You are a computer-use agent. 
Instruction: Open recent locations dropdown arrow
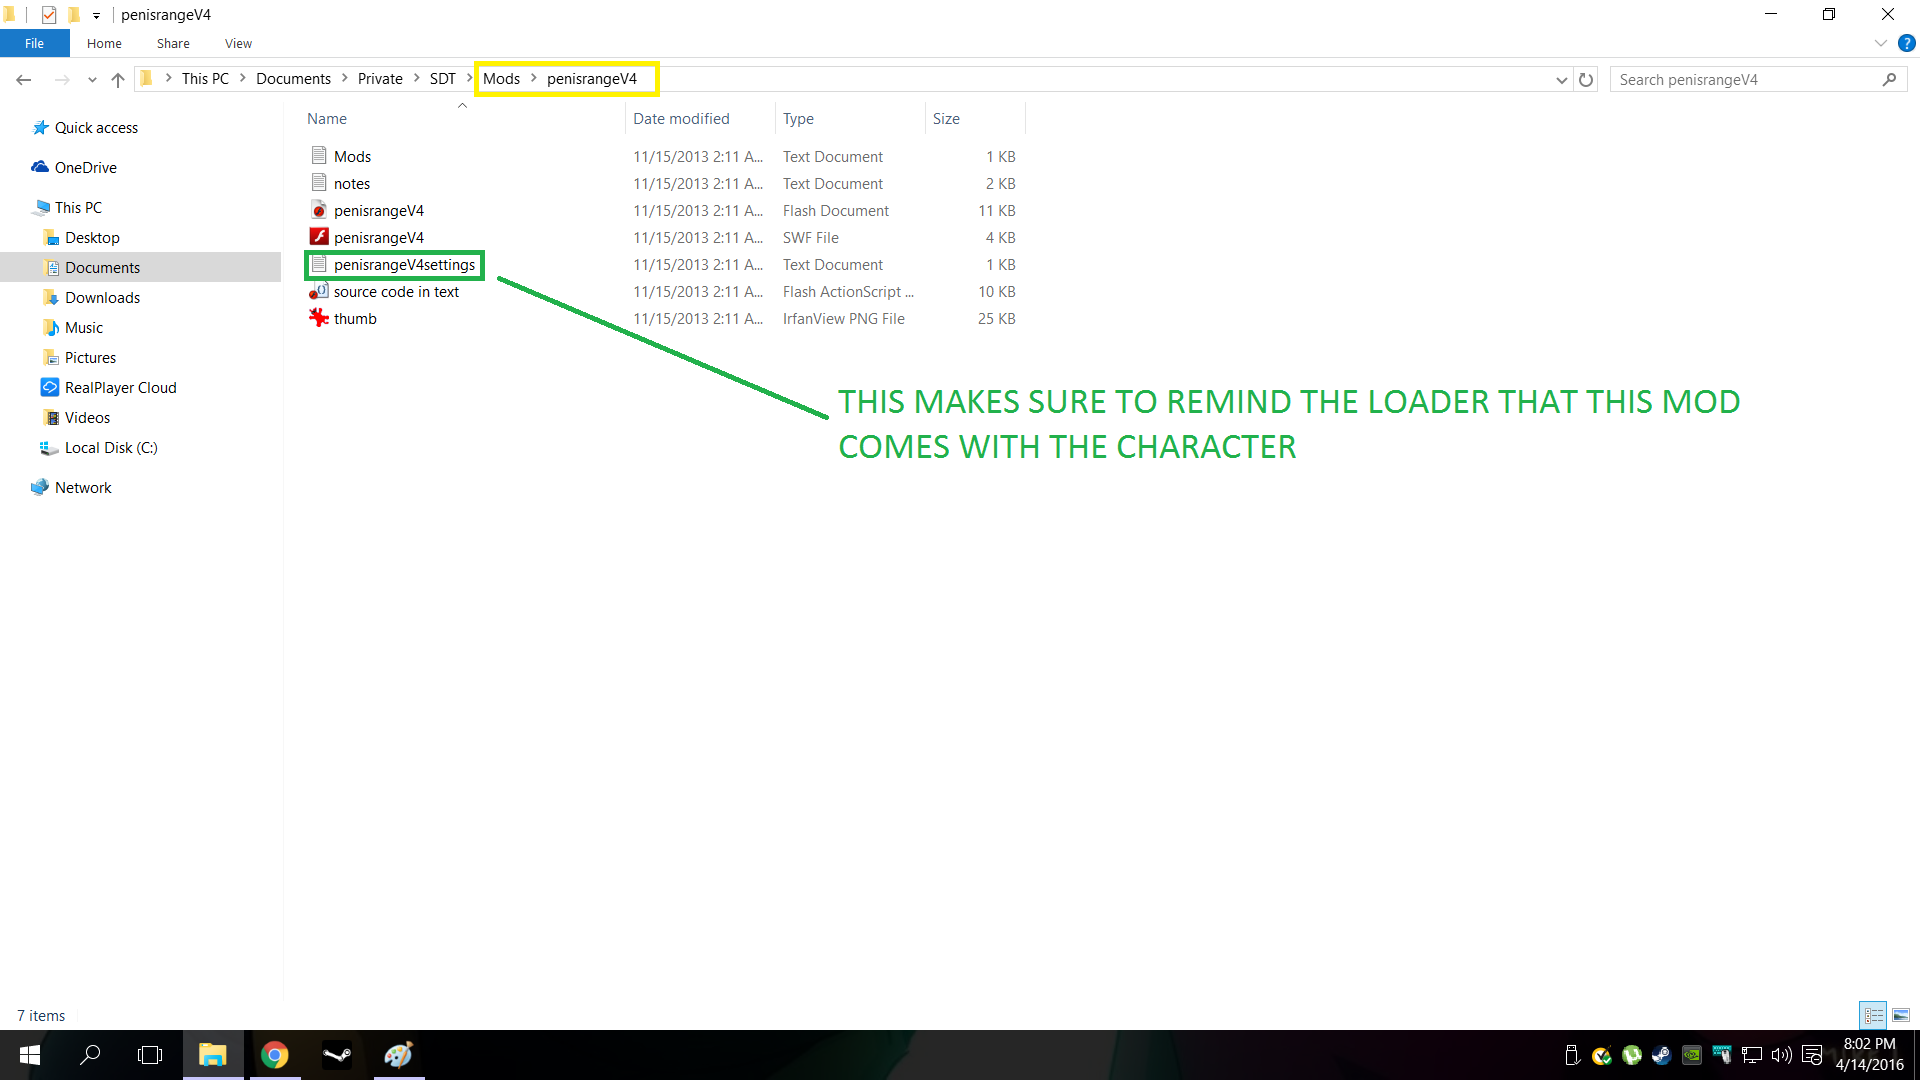coord(92,80)
